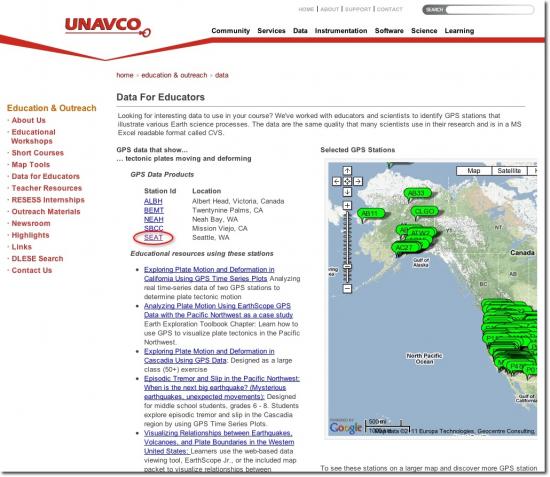Open Newsroom sidebar link
The image size is (550, 477).
[x=31, y=223]
